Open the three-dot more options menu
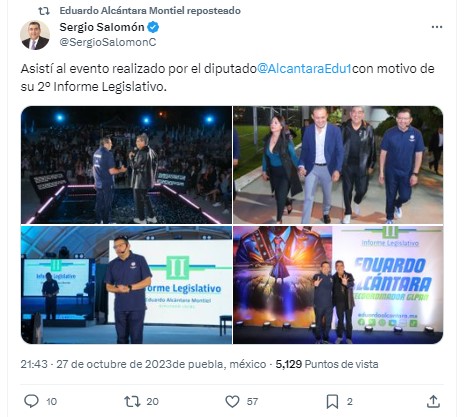The width and height of the screenshot is (465, 417). (437, 27)
